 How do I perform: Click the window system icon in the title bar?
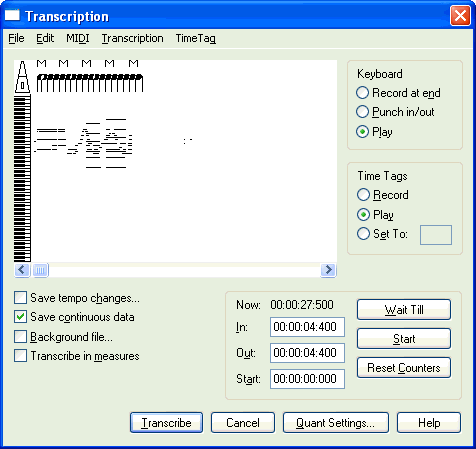12,16
